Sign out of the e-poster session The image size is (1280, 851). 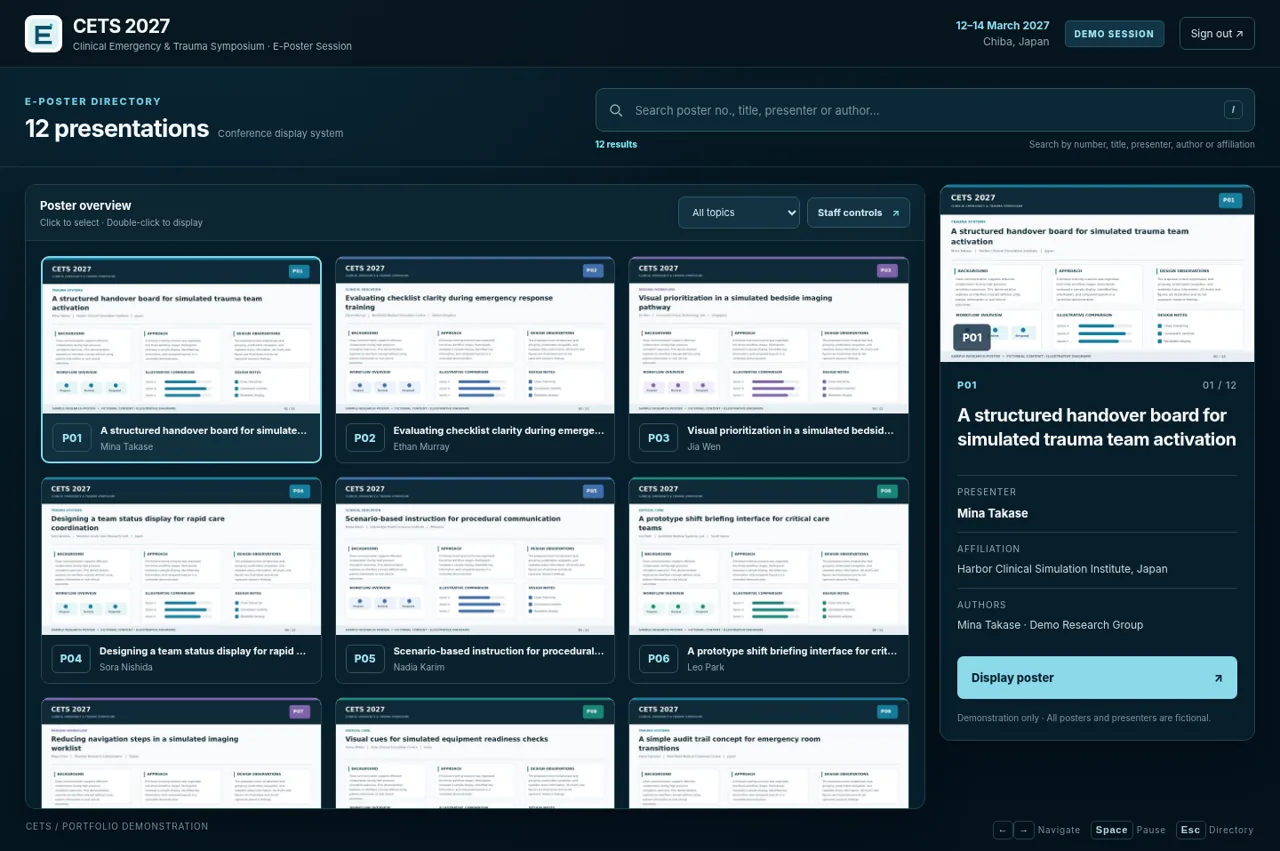point(1217,34)
